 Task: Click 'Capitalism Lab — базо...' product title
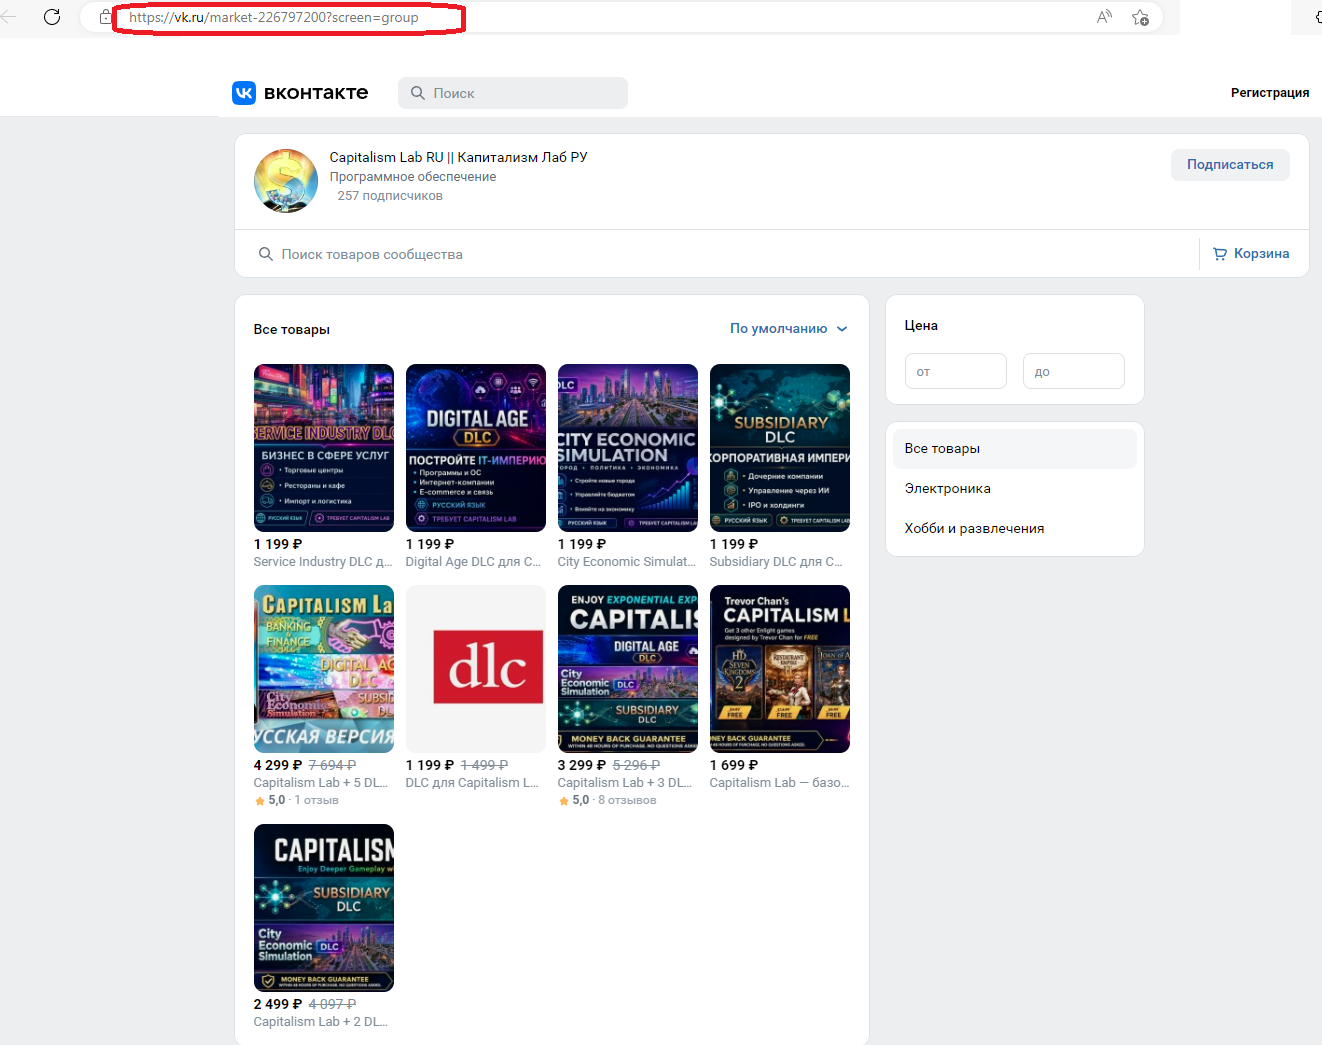[780, 783]
